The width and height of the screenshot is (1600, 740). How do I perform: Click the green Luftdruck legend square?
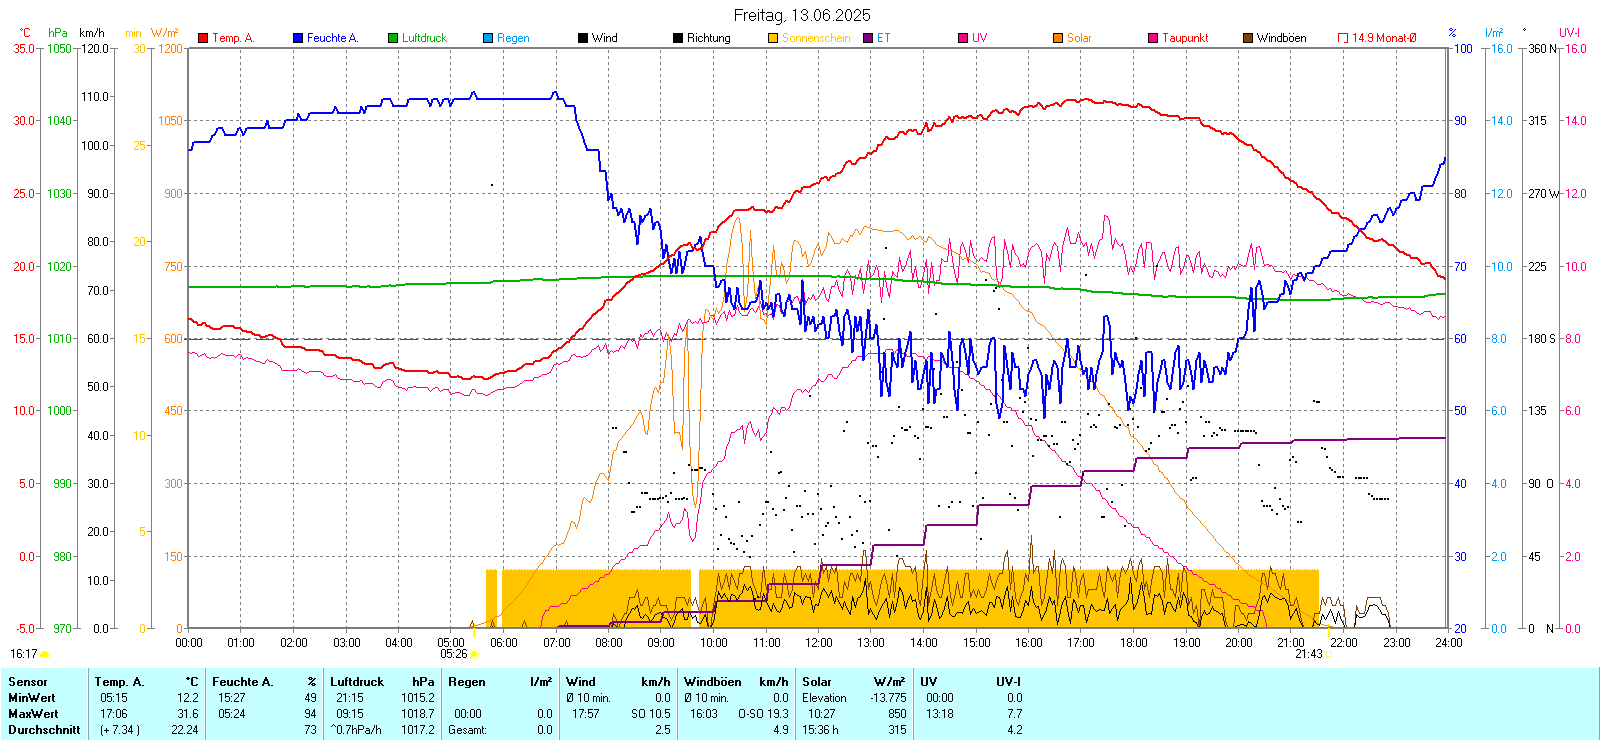point(393,38)
